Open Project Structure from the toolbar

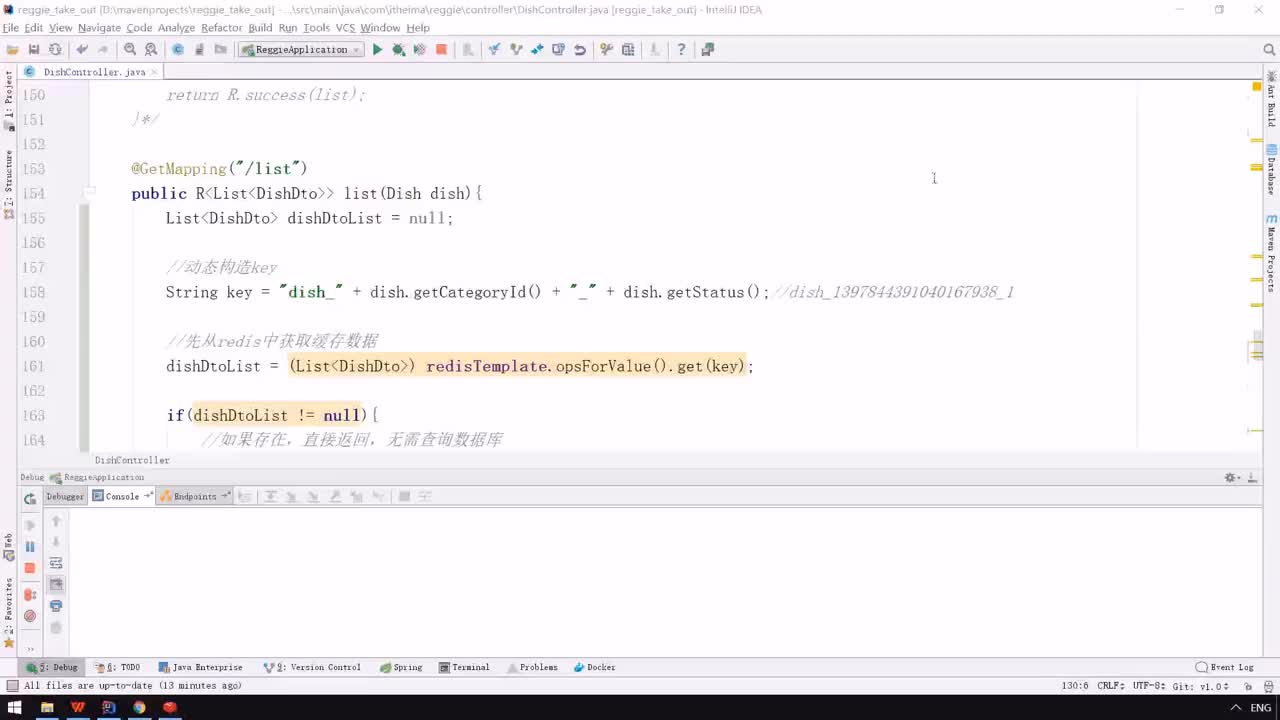coord(628,49)
